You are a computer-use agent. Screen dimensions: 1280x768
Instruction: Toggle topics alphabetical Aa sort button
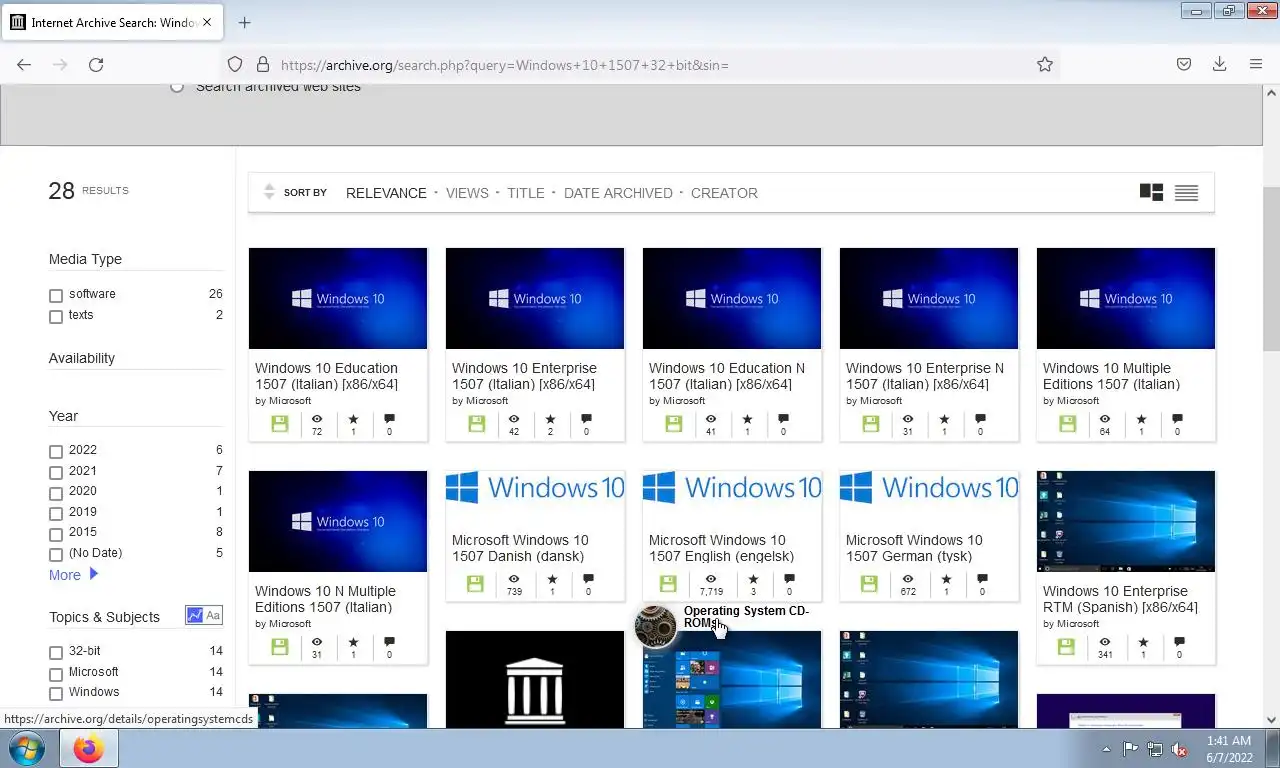tap(213, 616)
